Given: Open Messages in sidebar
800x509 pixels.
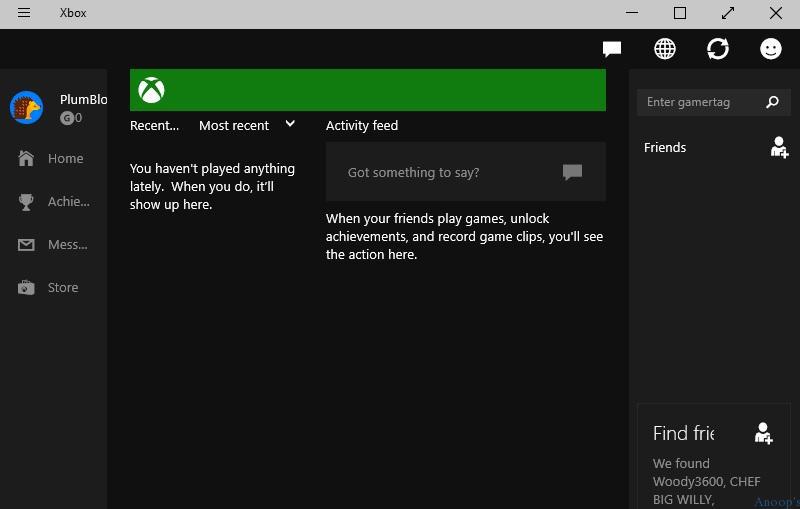Looking at the screenshot, I should (x=54, y=245).
